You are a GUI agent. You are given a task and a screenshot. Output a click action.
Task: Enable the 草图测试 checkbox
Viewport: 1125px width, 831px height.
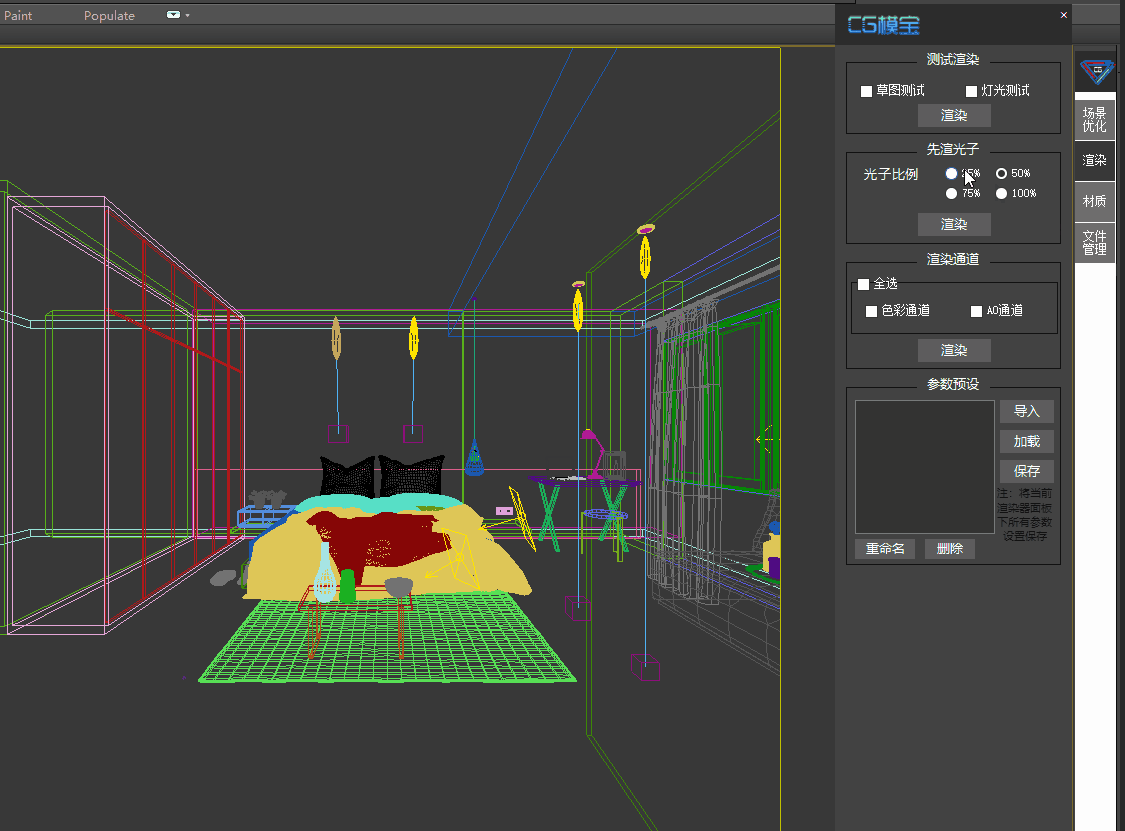[x=867, y=91]
